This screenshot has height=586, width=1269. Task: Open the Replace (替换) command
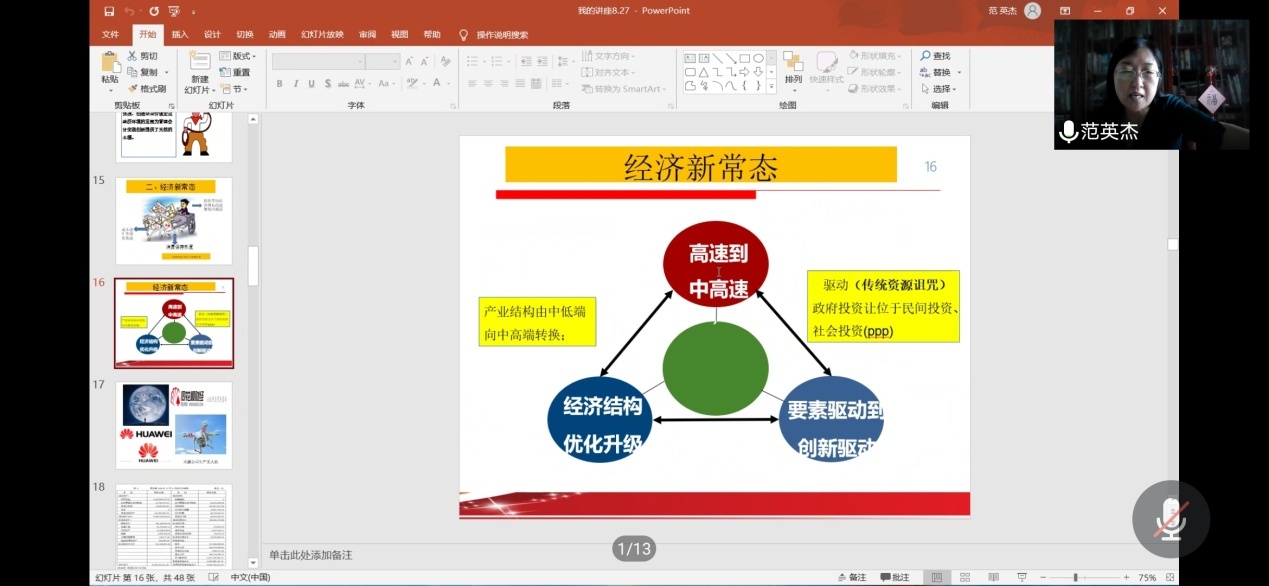tap(938, 72)
